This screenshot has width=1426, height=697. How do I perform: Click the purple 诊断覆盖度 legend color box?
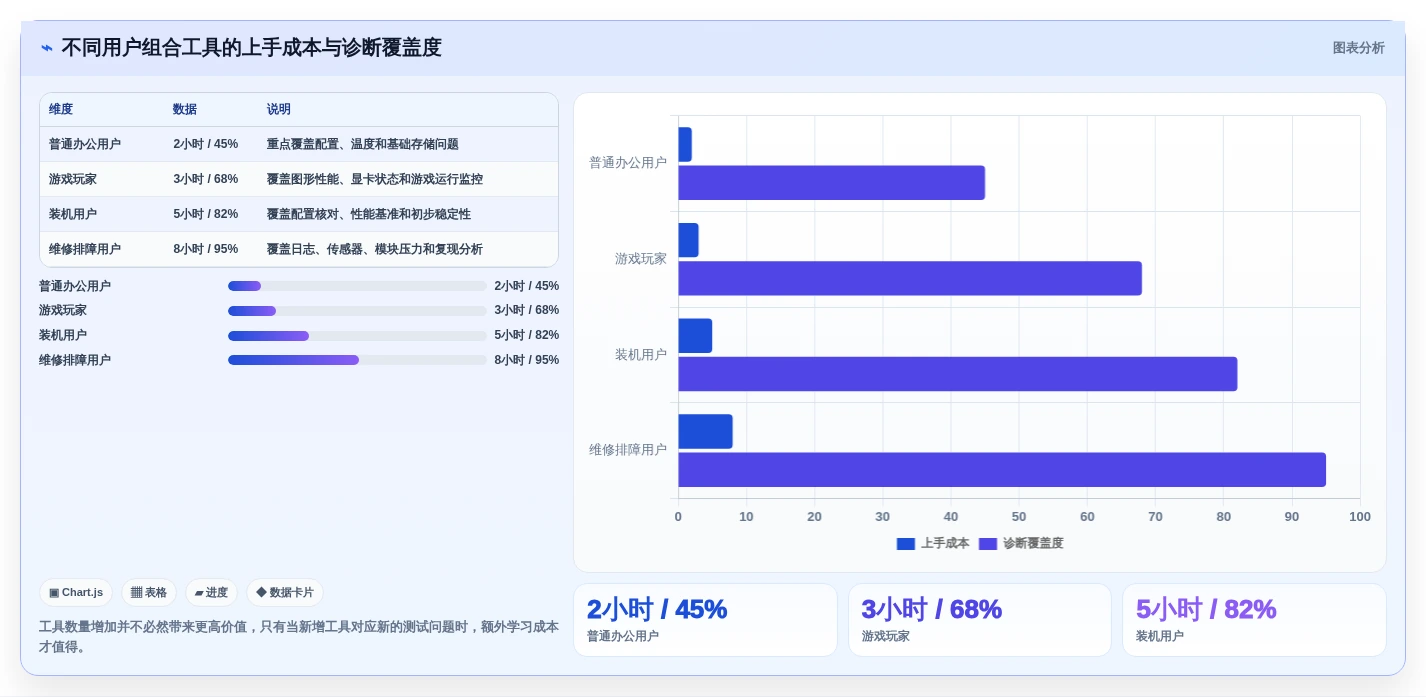(x=988, y=543)
